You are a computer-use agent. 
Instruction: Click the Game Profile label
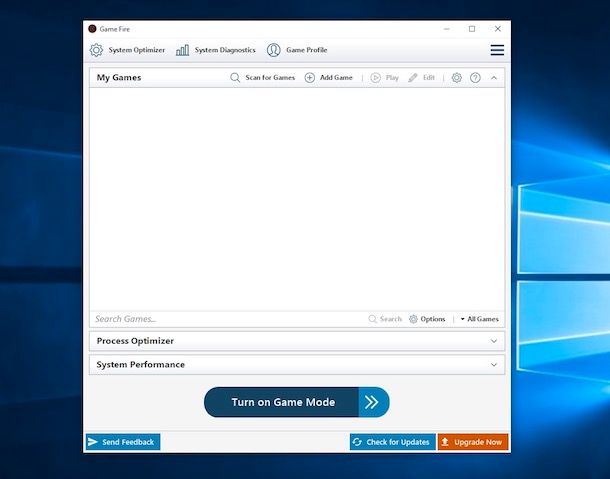307,50
